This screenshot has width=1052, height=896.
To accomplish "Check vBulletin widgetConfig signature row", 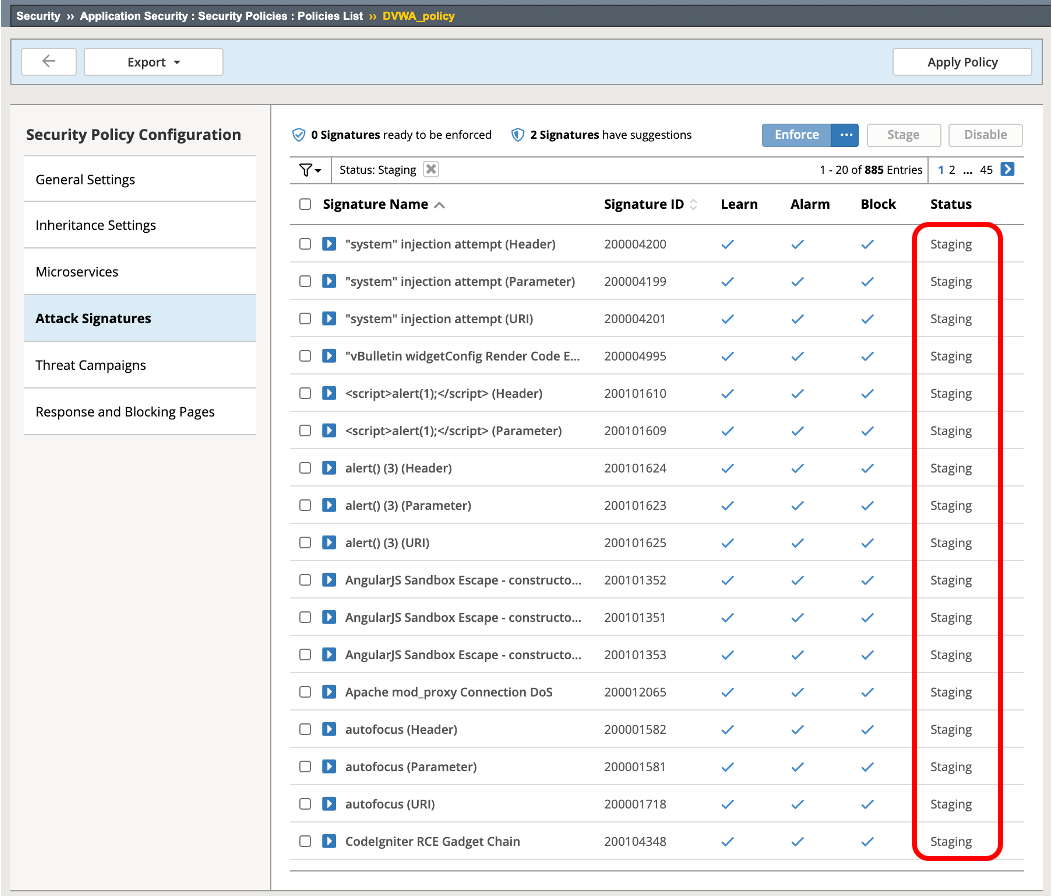I will (x=305, y=356).
